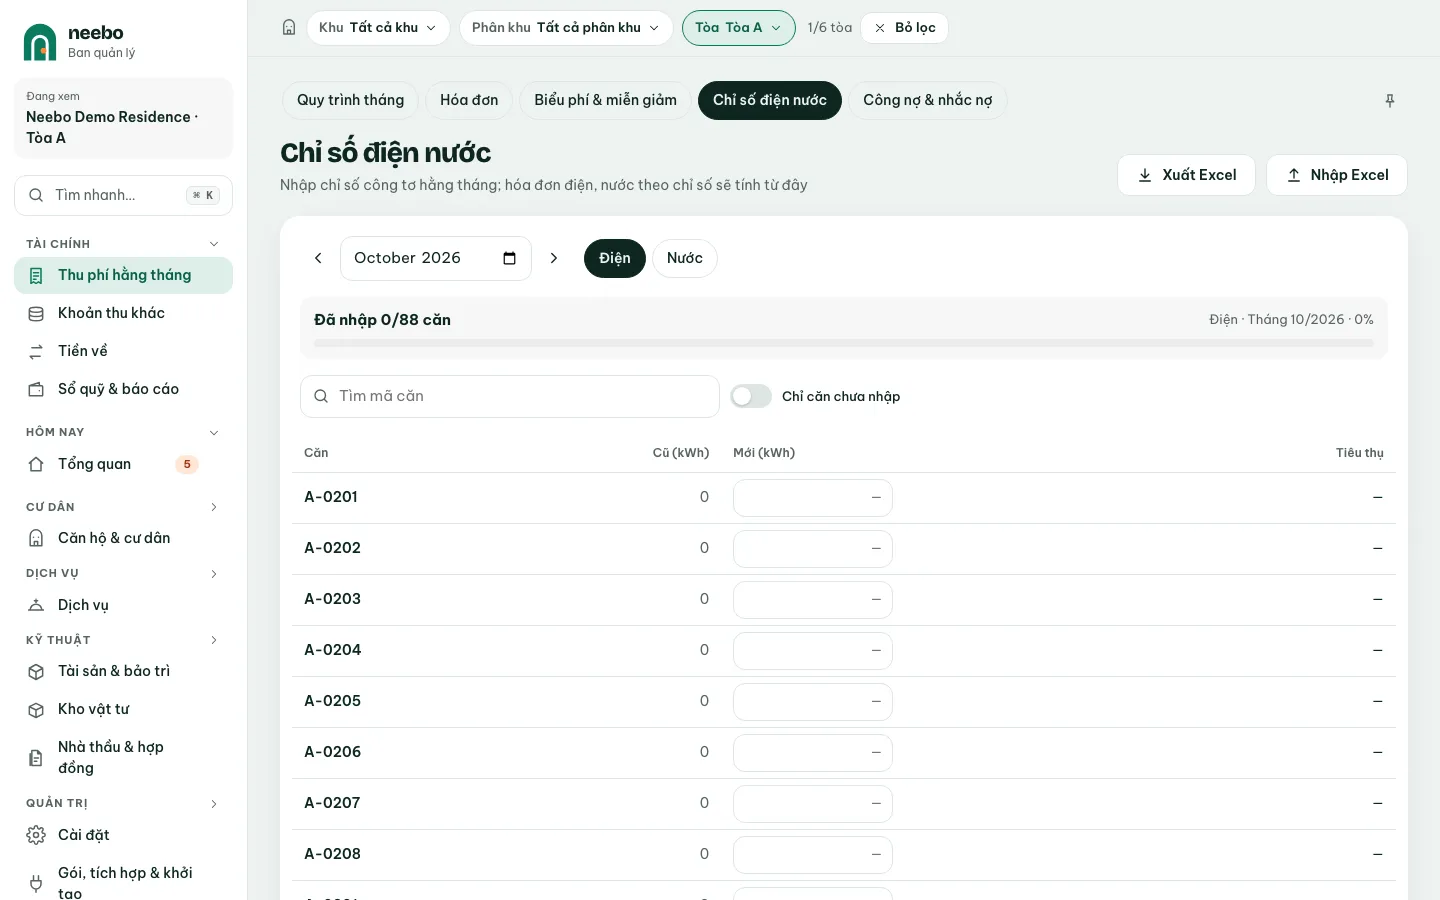Open the Hóa đơn tab
Screen dimensions: 1440x900
469,100
